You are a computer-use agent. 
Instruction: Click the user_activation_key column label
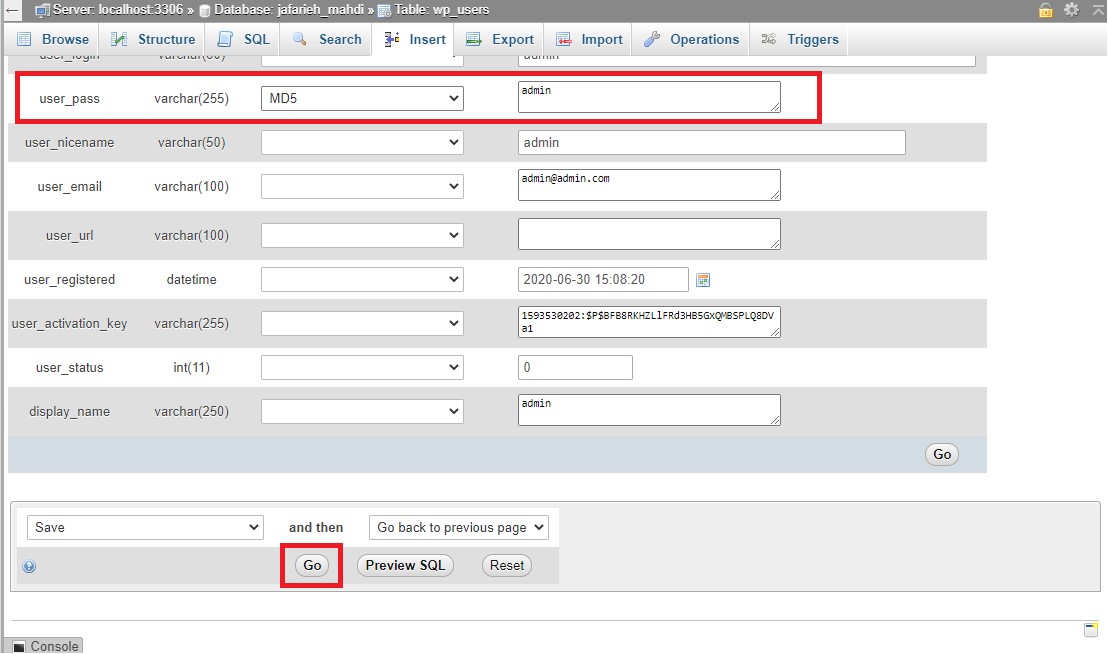(x=69, y=323)
